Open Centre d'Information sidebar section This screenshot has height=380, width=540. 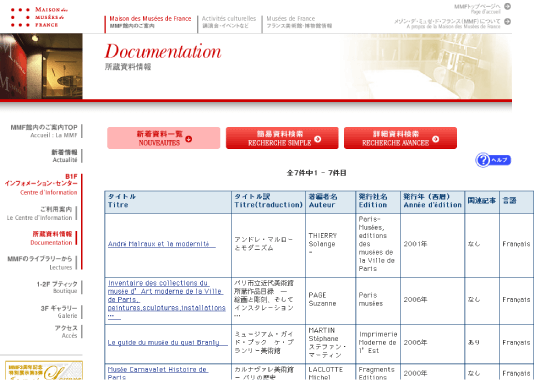[41, 184]
